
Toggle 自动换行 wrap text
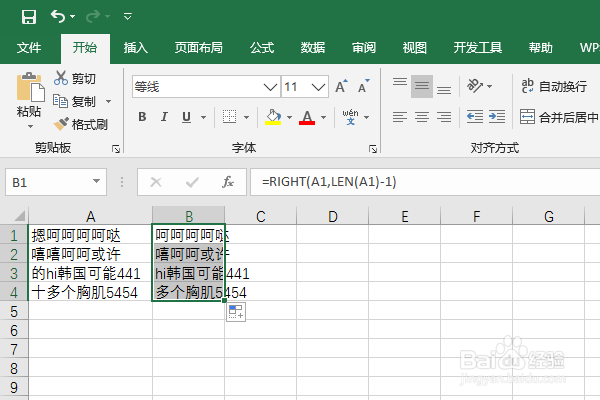coord(554,86)
